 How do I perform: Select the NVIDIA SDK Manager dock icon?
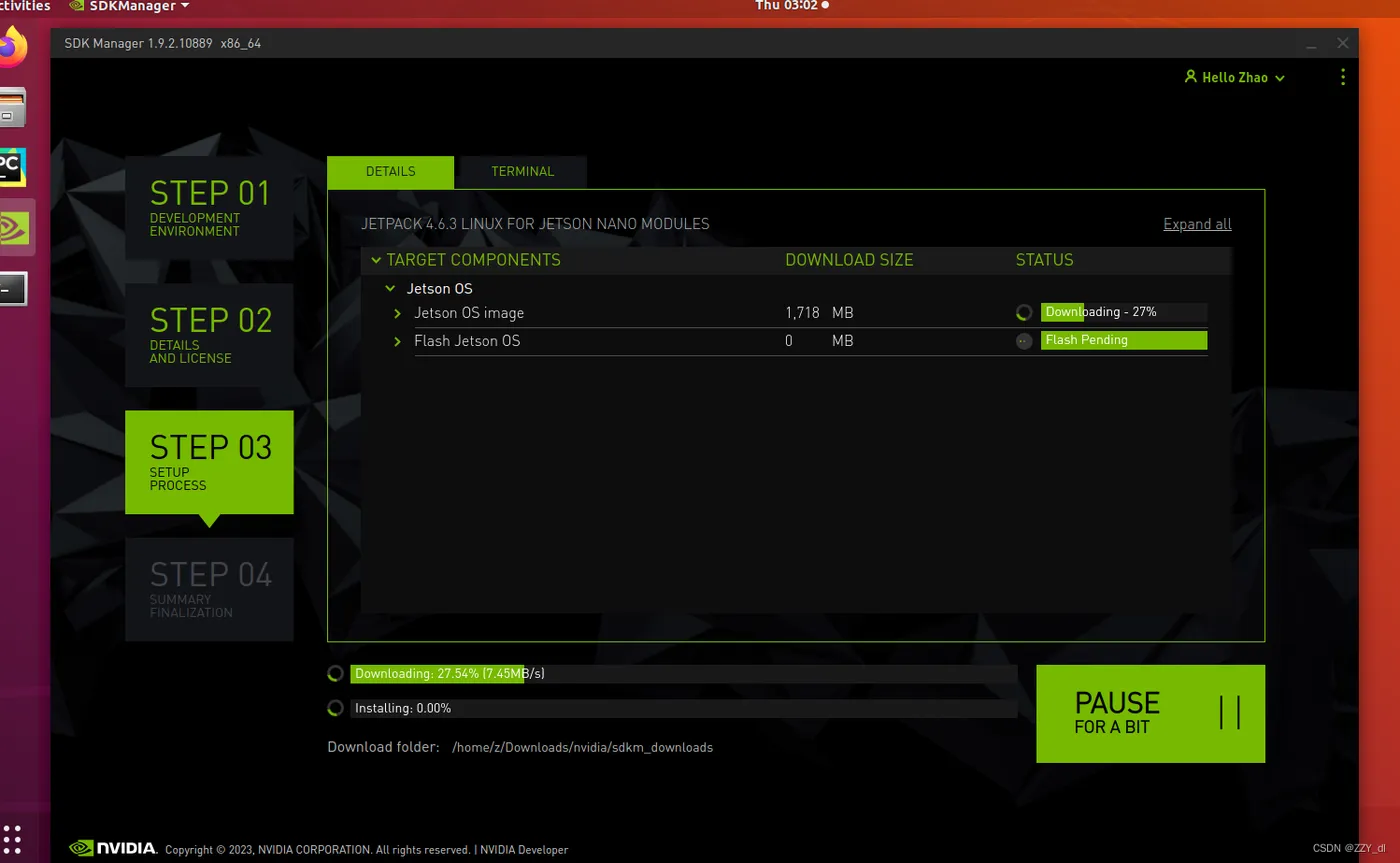(14, 227)
